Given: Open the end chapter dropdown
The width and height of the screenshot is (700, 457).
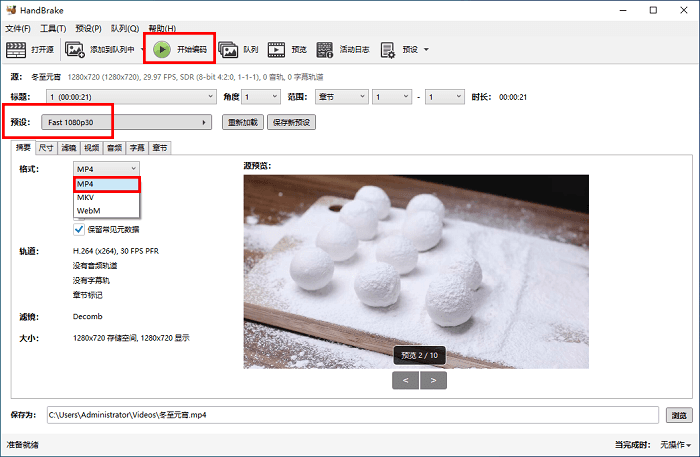Looking at the screenshot, I should 445,97.
